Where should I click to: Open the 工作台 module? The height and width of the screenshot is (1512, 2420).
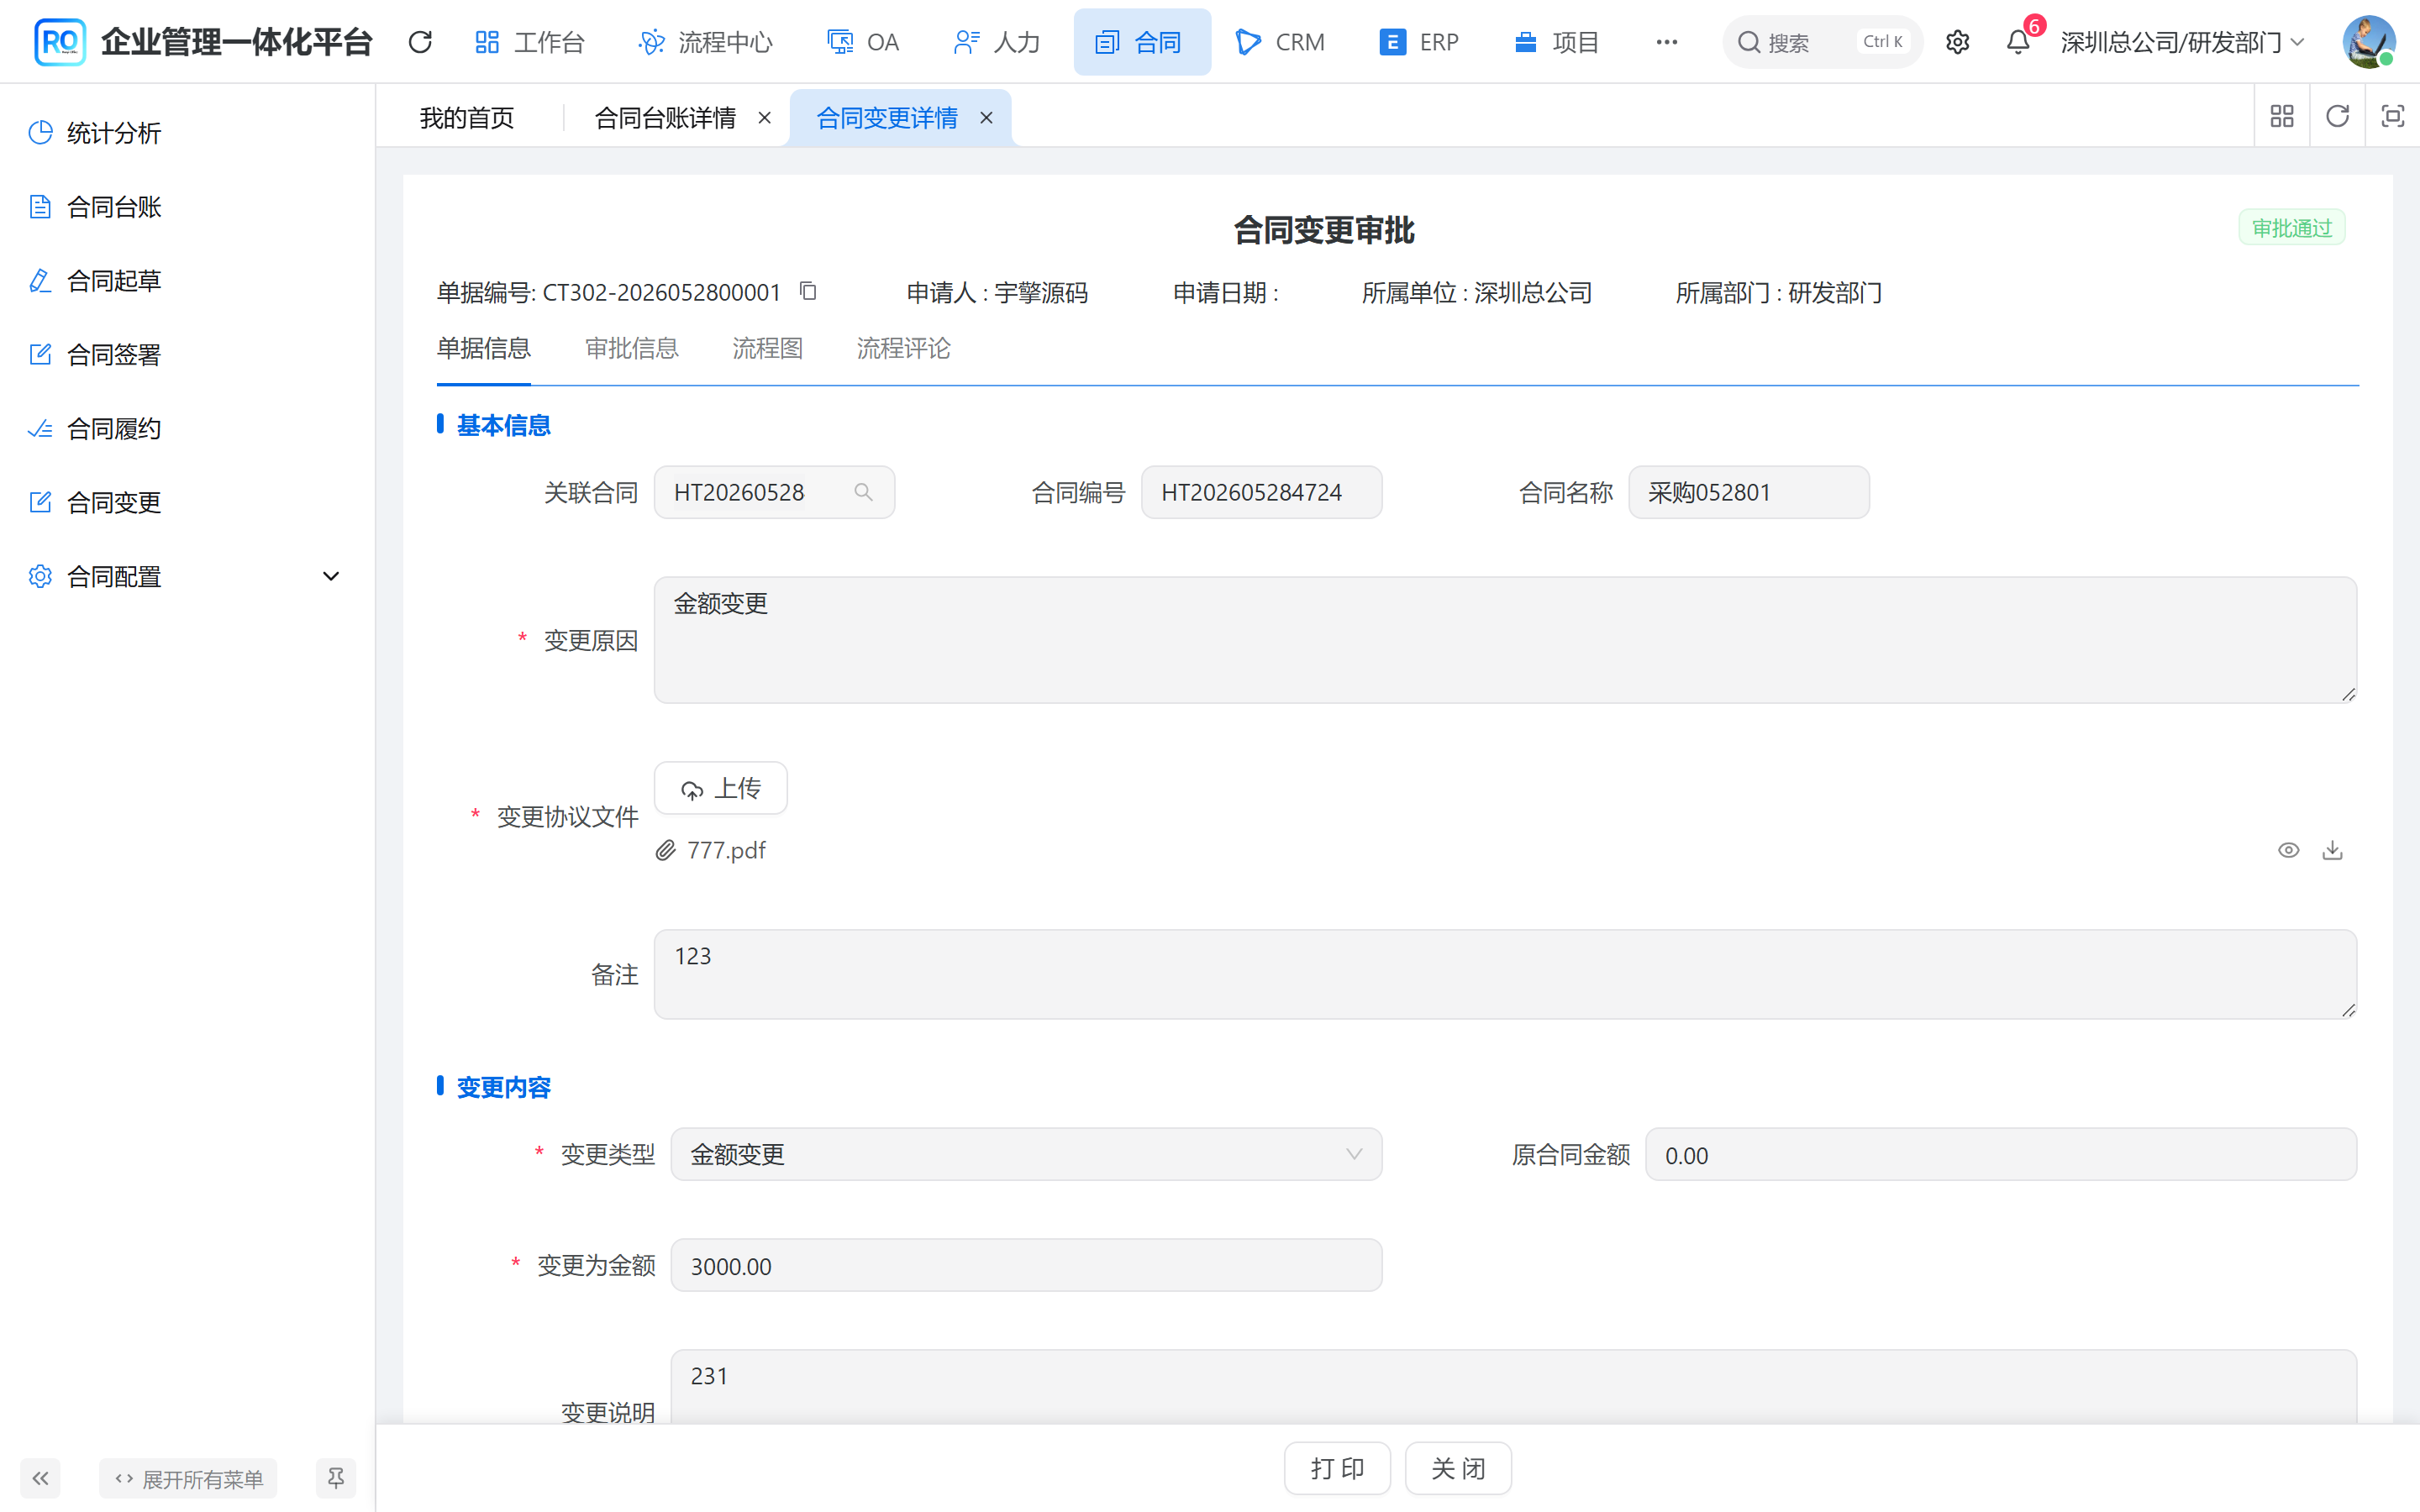pos(529,42)
